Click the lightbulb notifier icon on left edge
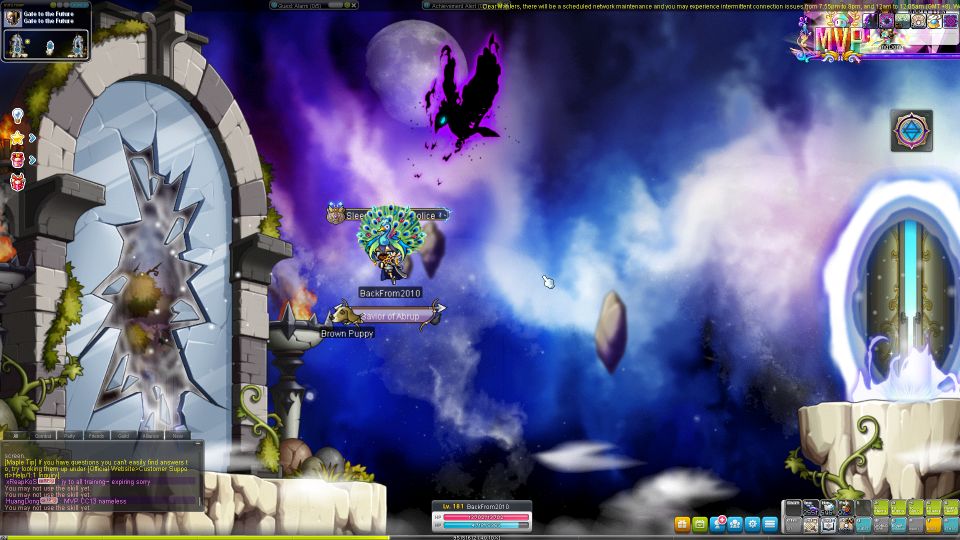Image resolution: width=960 pixels, height=540 pixels. coord(18,115)
